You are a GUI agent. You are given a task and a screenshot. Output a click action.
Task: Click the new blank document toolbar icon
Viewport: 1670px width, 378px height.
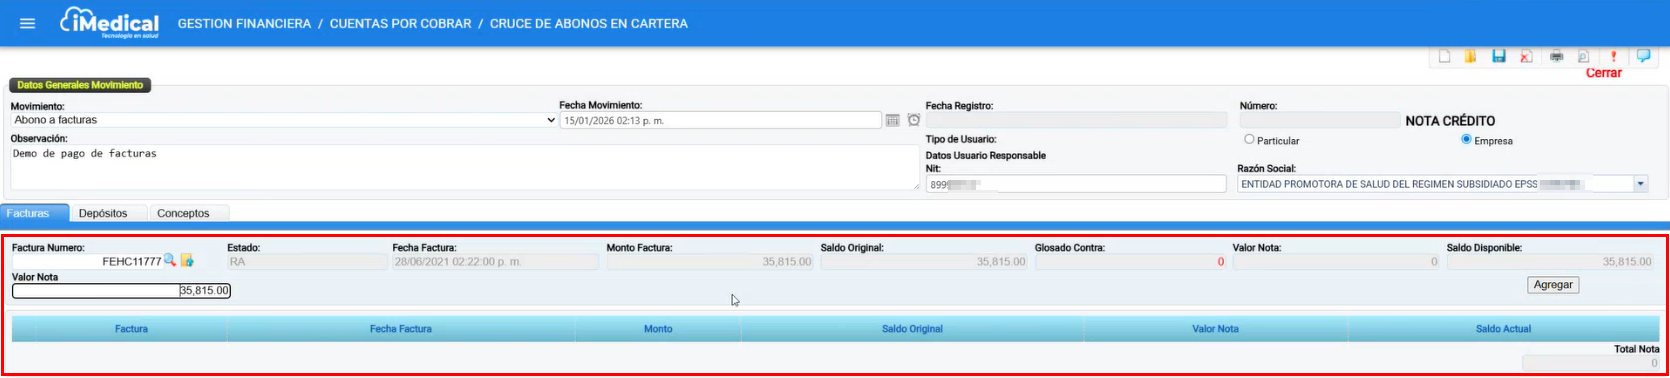coord(1444,57)
